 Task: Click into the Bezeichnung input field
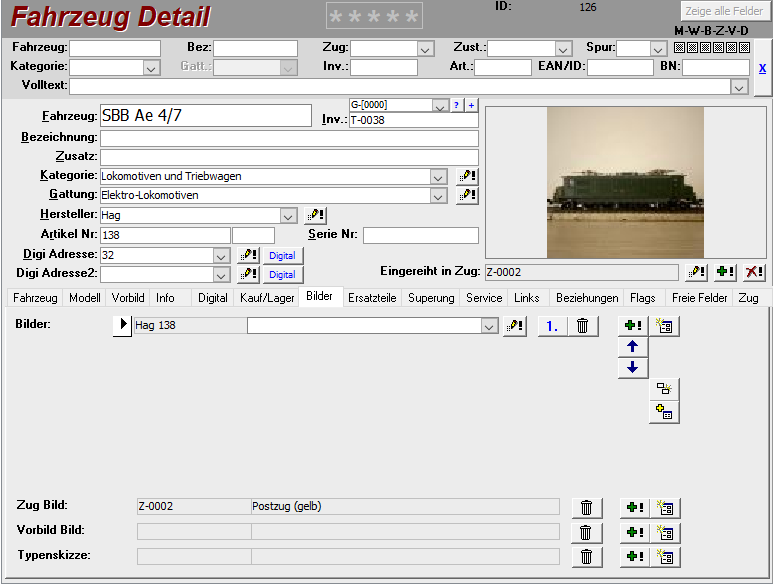tap(289, 138)
